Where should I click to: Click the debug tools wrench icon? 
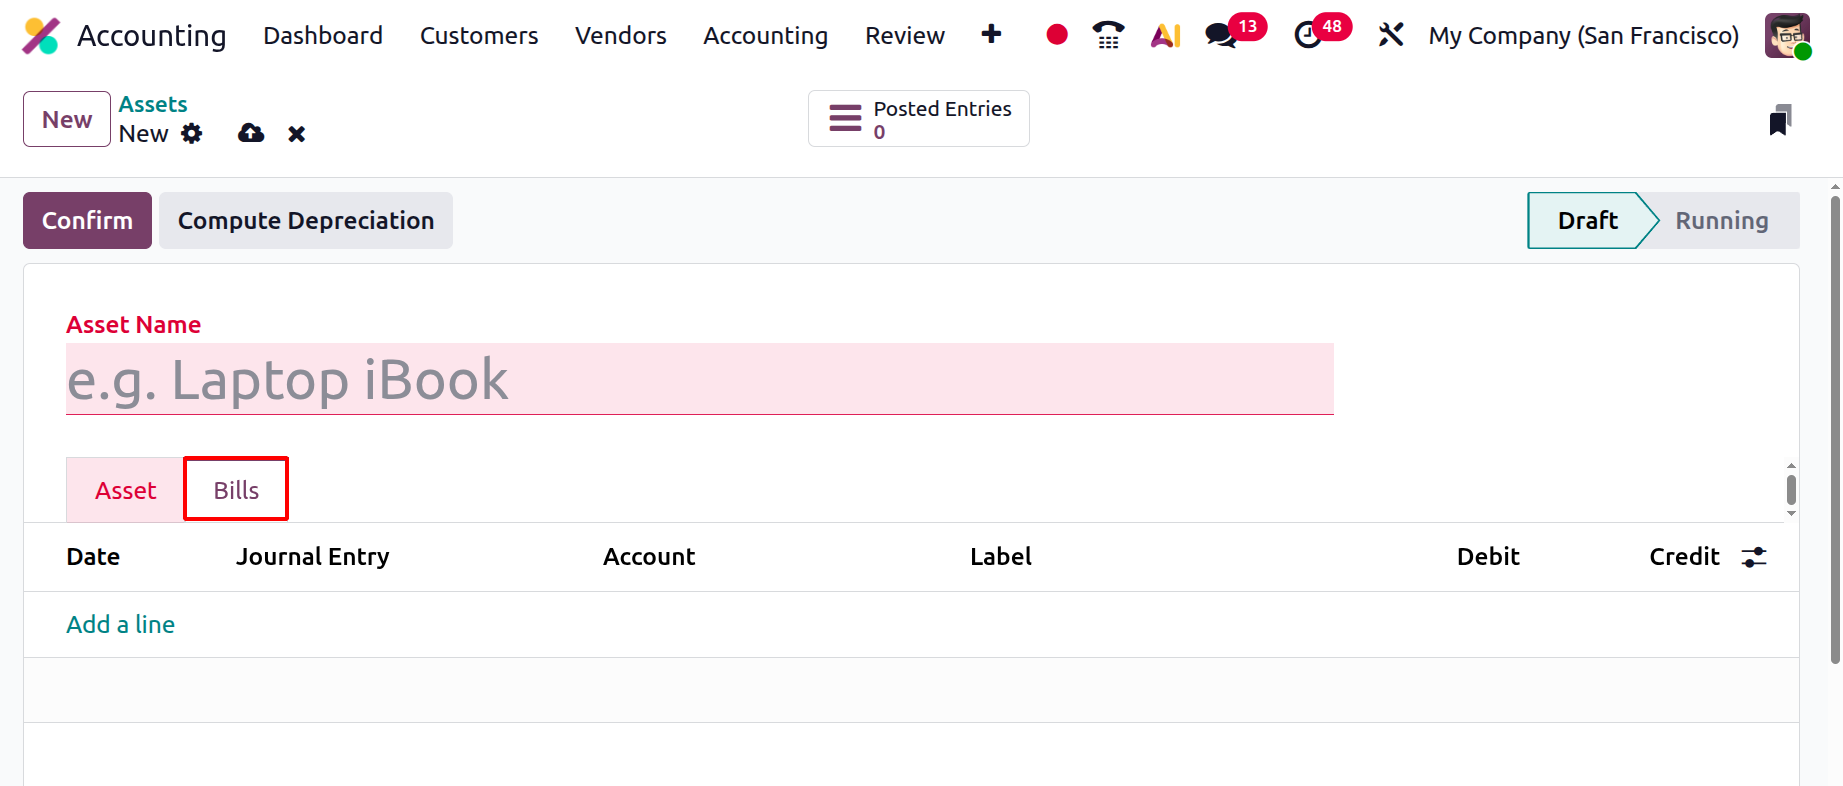pyautogui.click(x=1390, y=35)
